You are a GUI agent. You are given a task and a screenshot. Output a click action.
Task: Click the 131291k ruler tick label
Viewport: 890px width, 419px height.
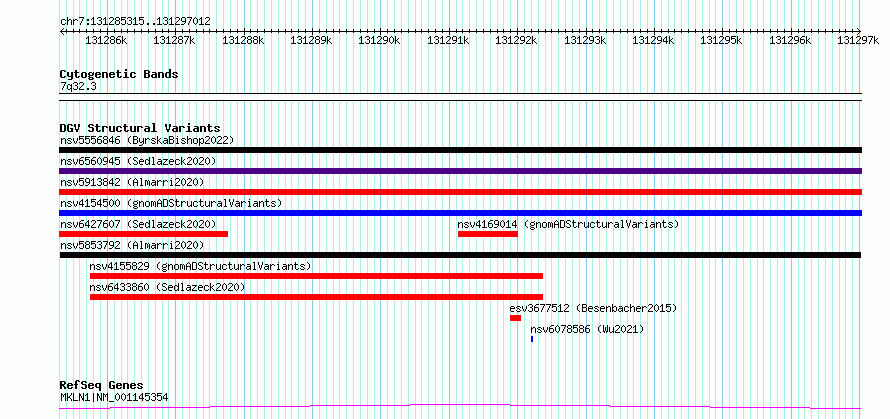(448, 40)
